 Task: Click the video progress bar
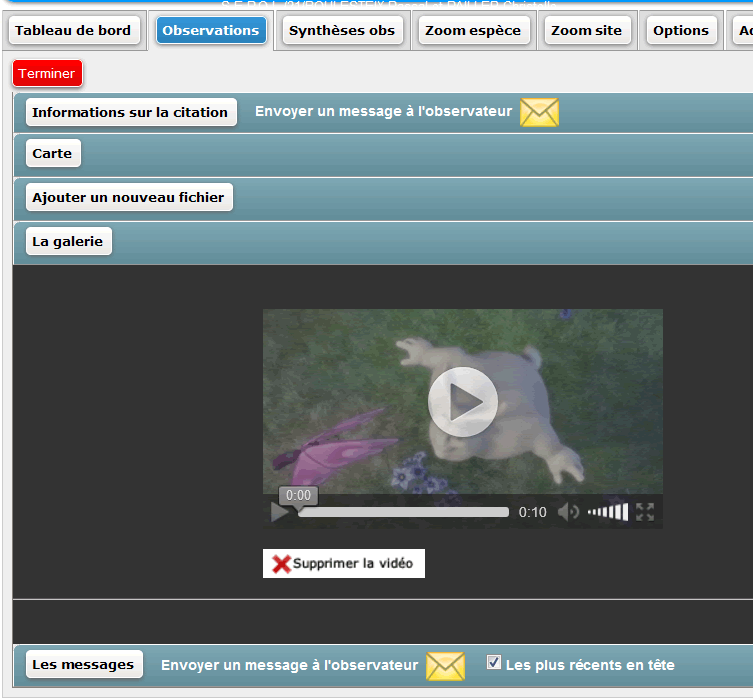[x=403, y=512]
